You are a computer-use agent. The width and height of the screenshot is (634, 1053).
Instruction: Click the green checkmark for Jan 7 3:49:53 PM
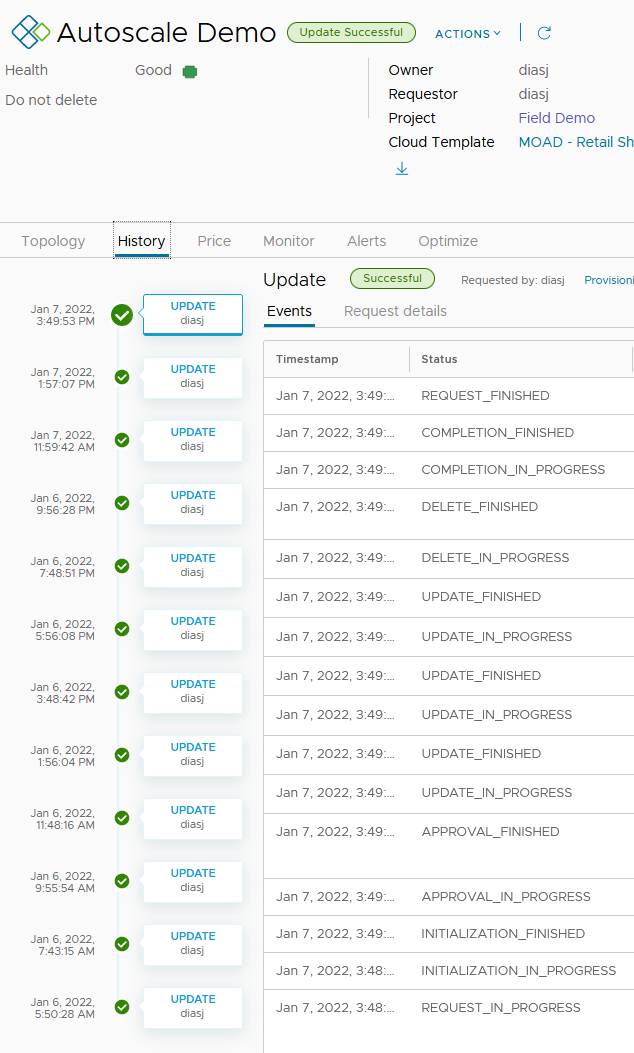click(x=122, y=315)
